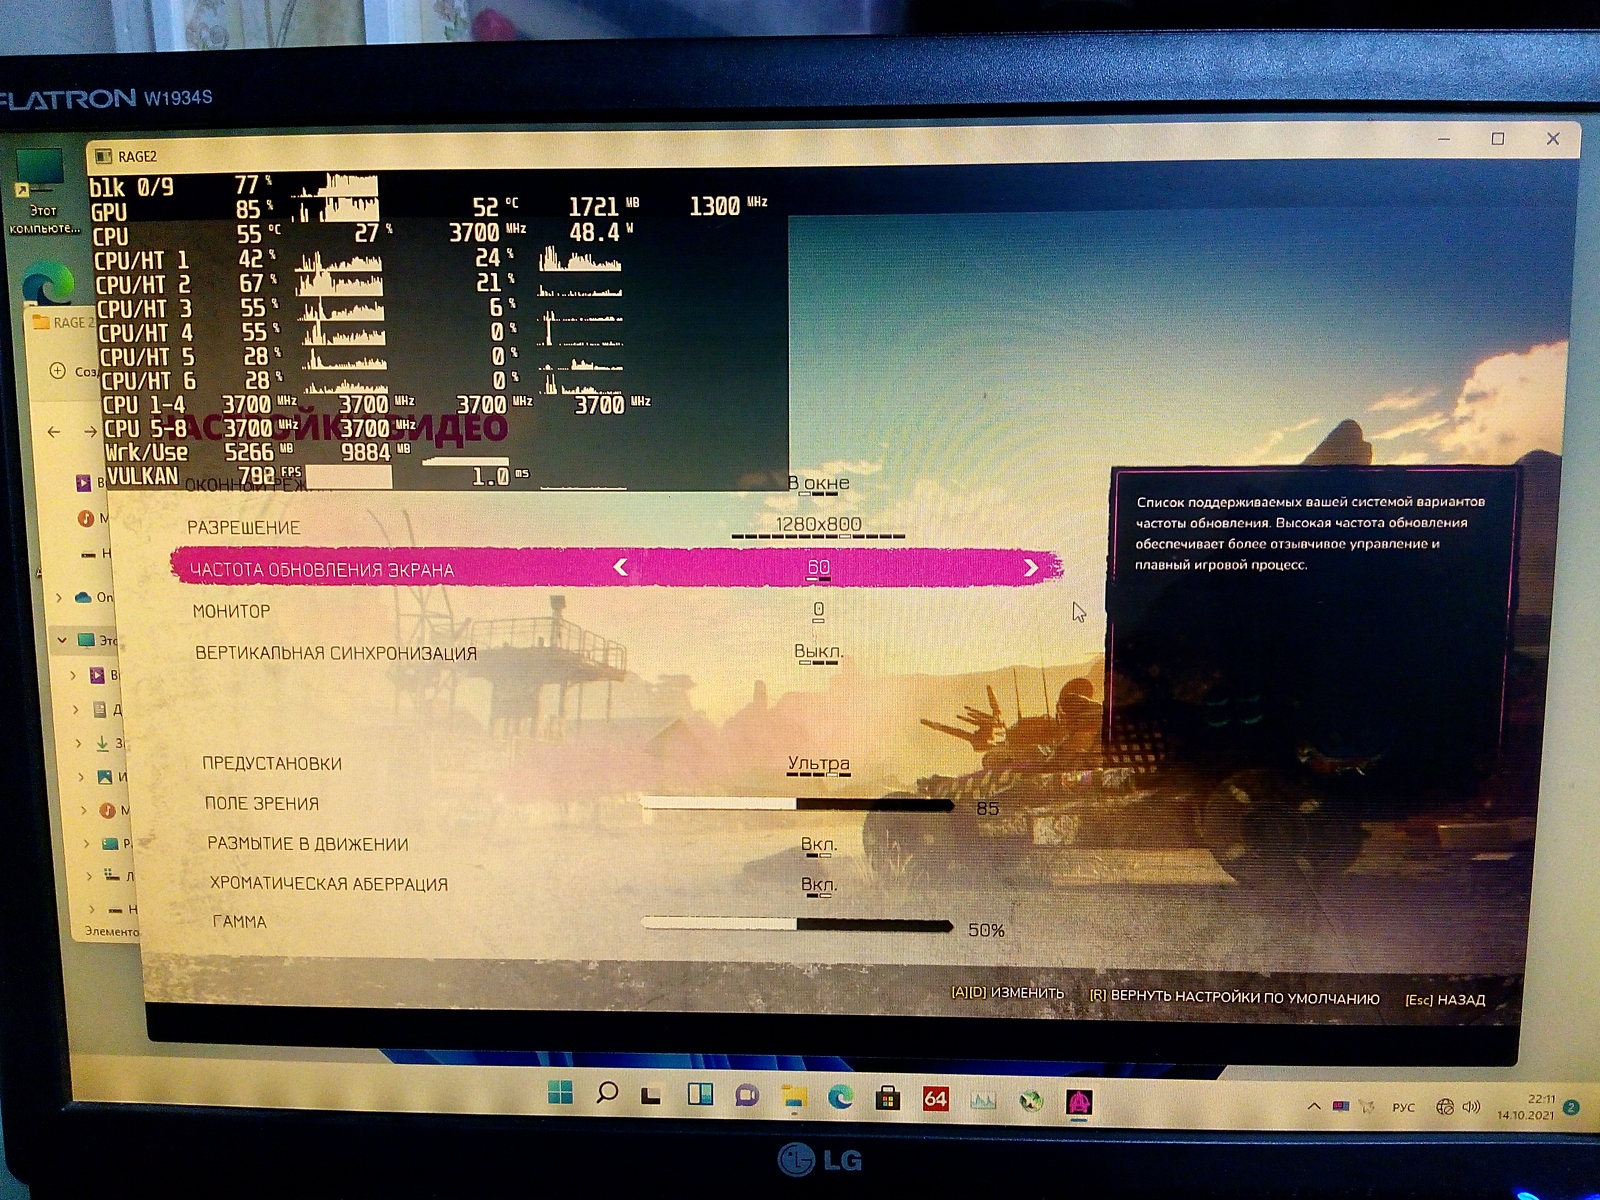Screen dimensions: 1600x1200
Task: Open the Widgets panel from taskbar
Action: pyautogui.click(x=700, y=1096)
